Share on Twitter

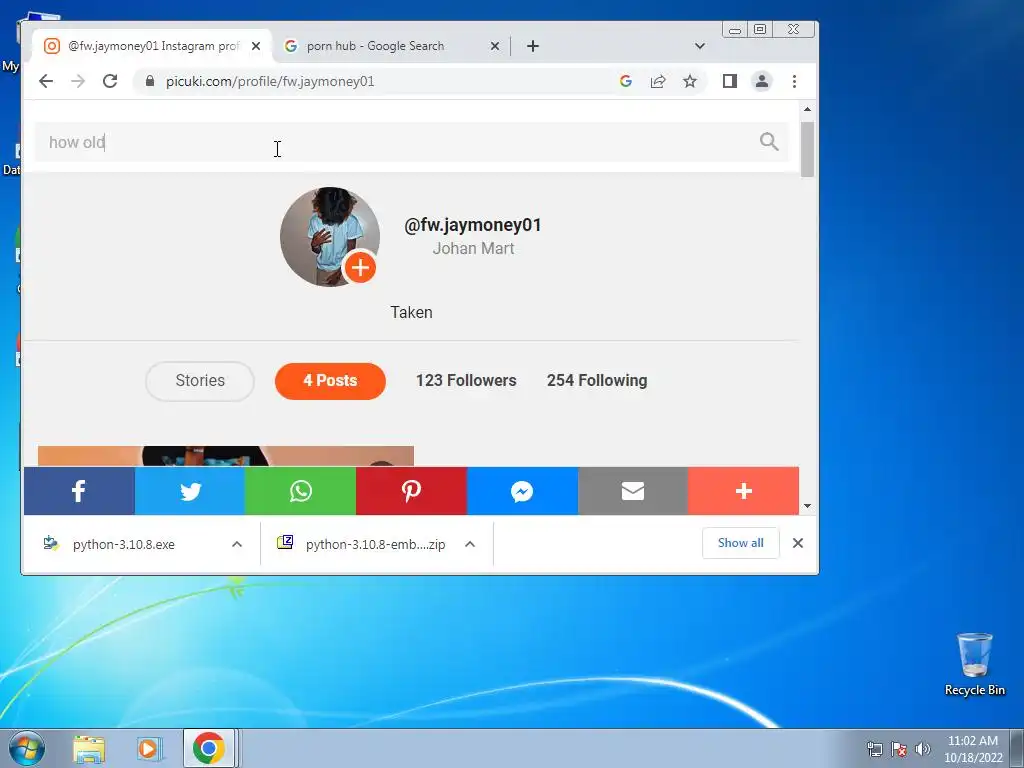[x=189, y=490]
